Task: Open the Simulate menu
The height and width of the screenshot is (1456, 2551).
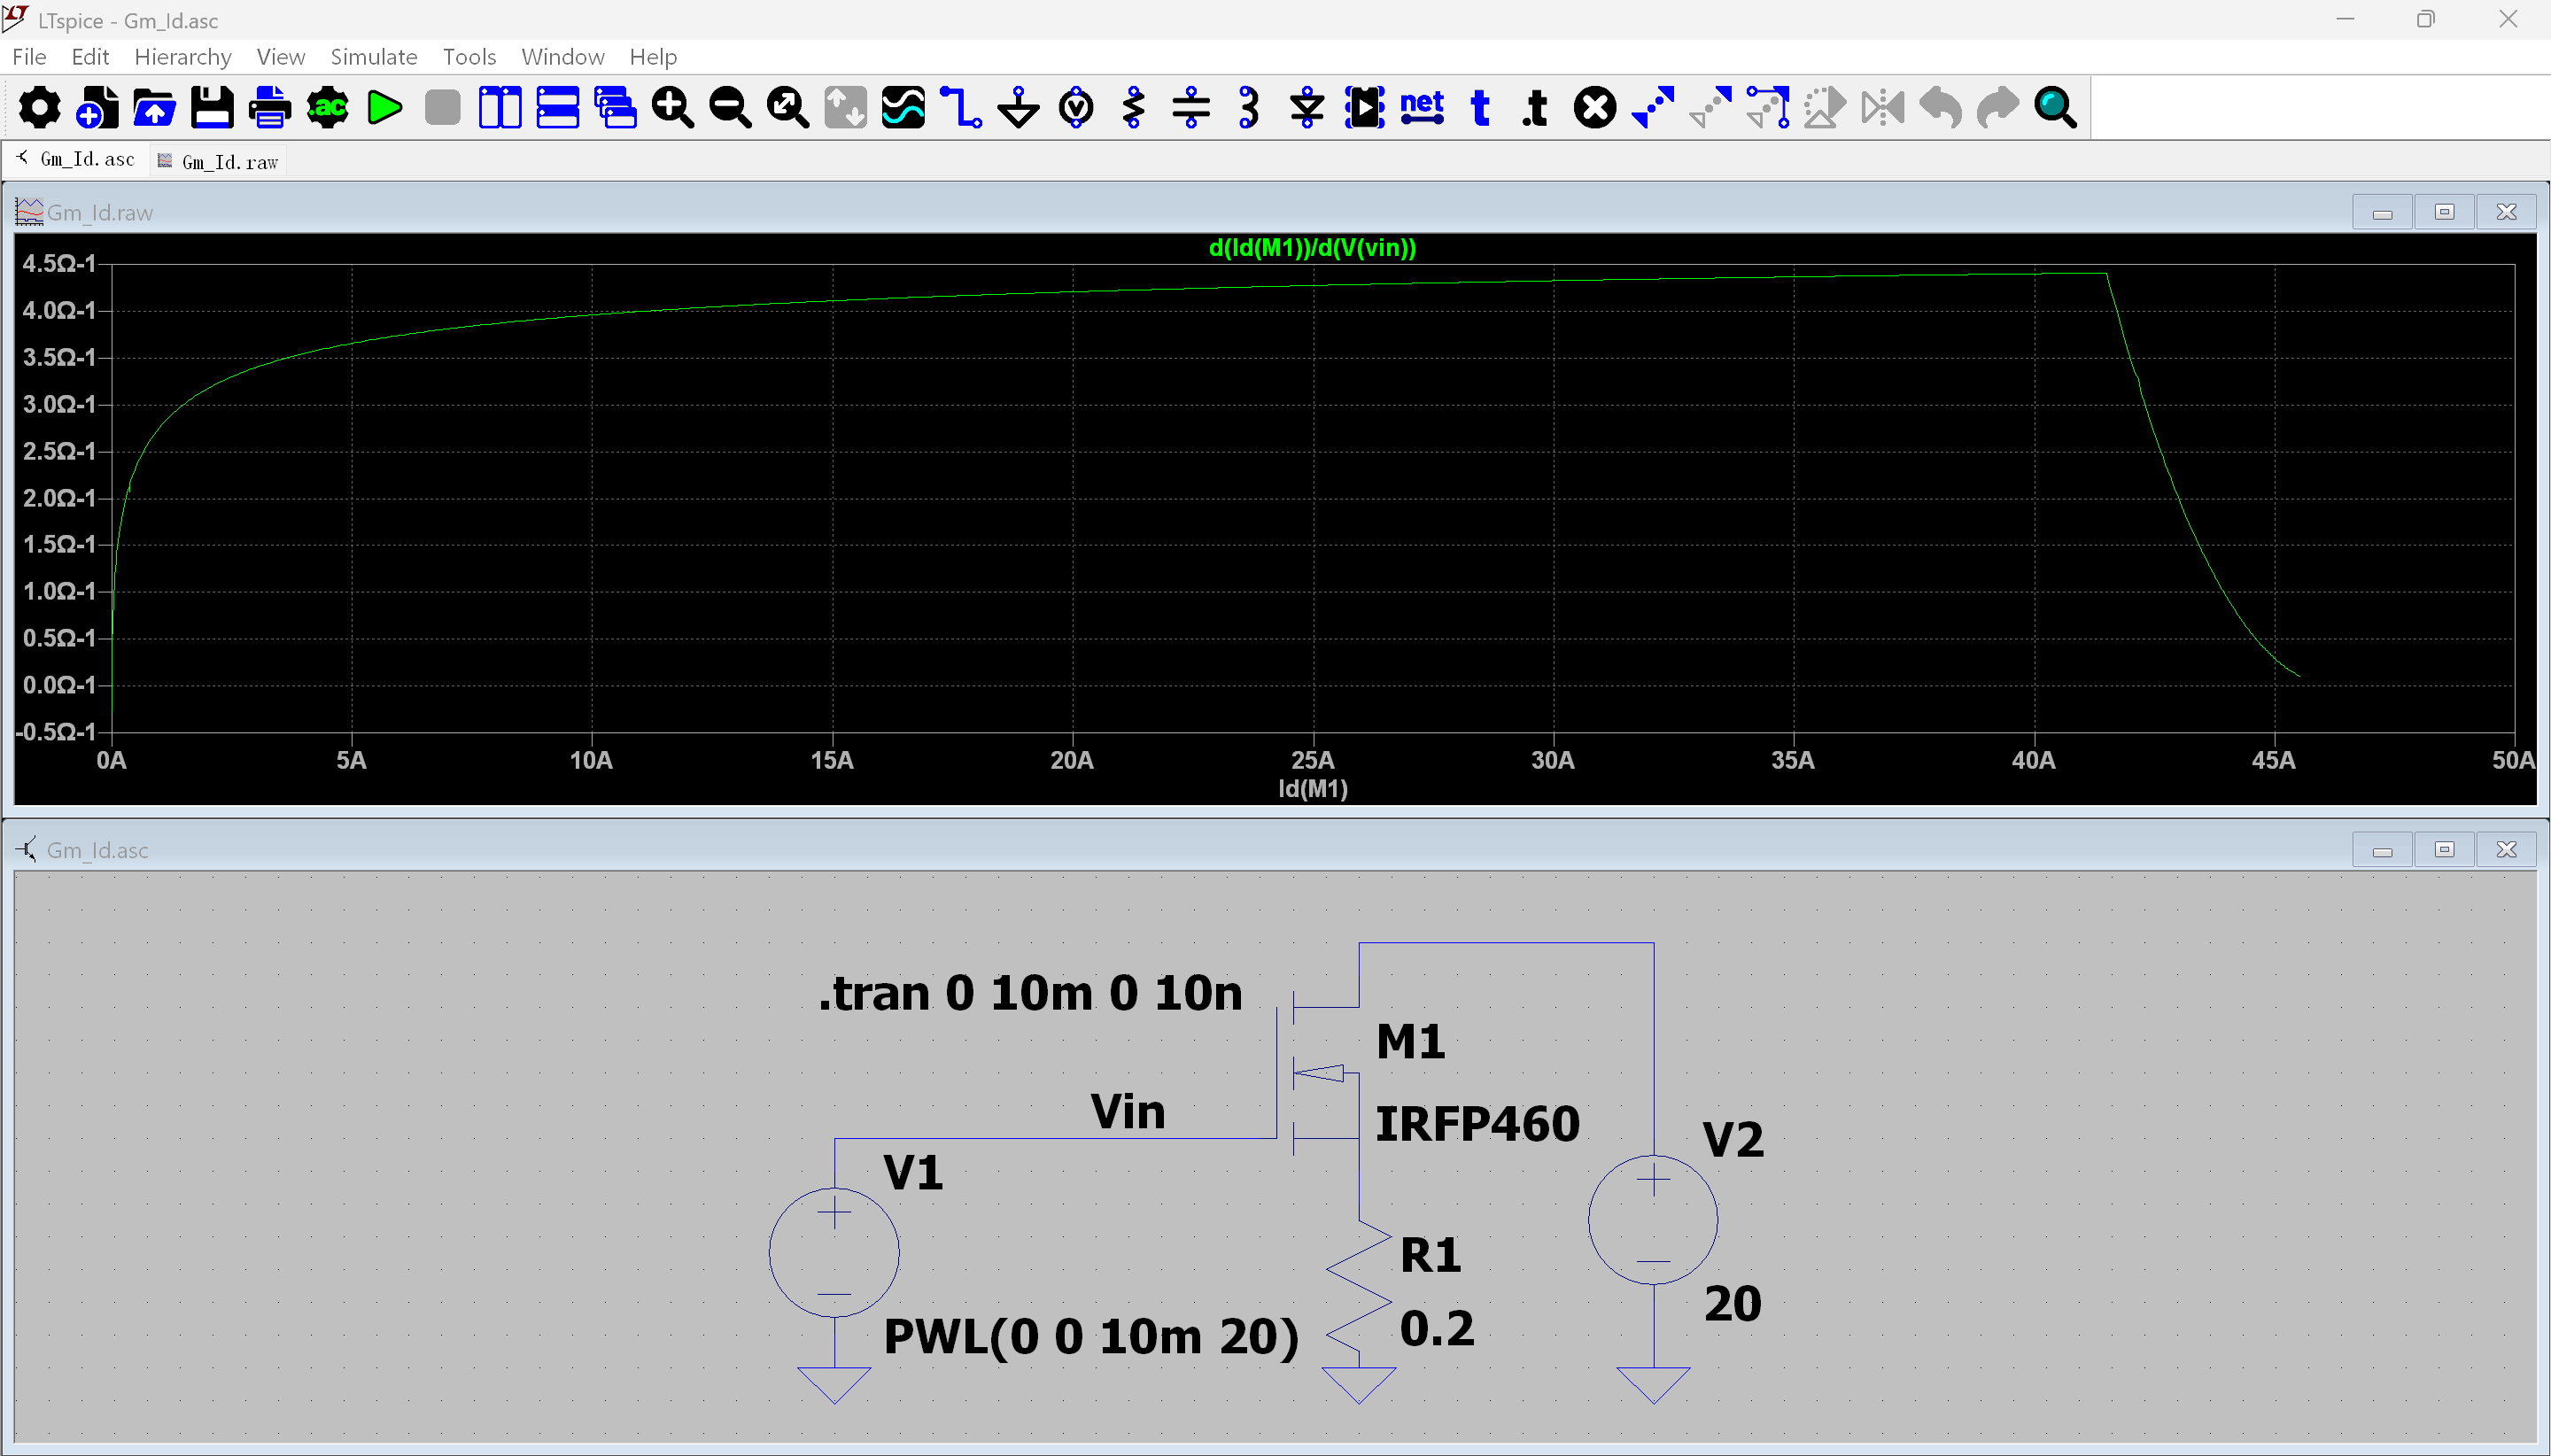Action: 374,57
